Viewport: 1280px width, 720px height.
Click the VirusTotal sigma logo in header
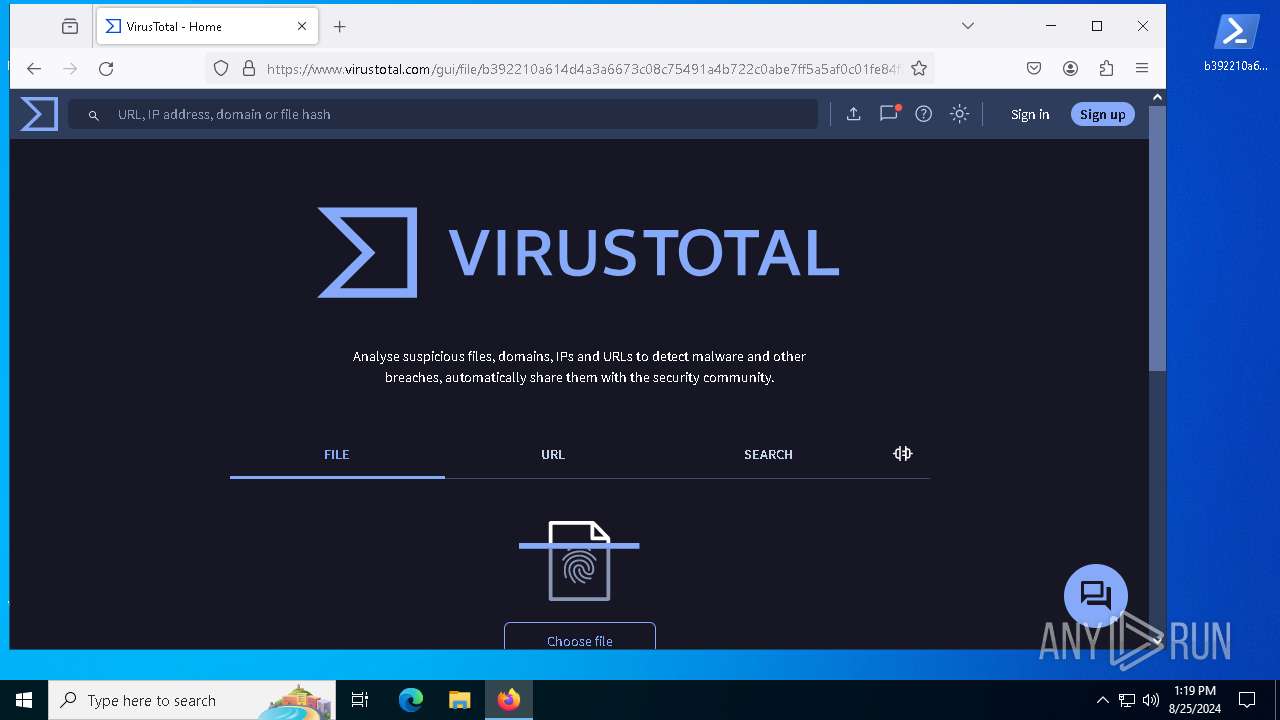39,114
